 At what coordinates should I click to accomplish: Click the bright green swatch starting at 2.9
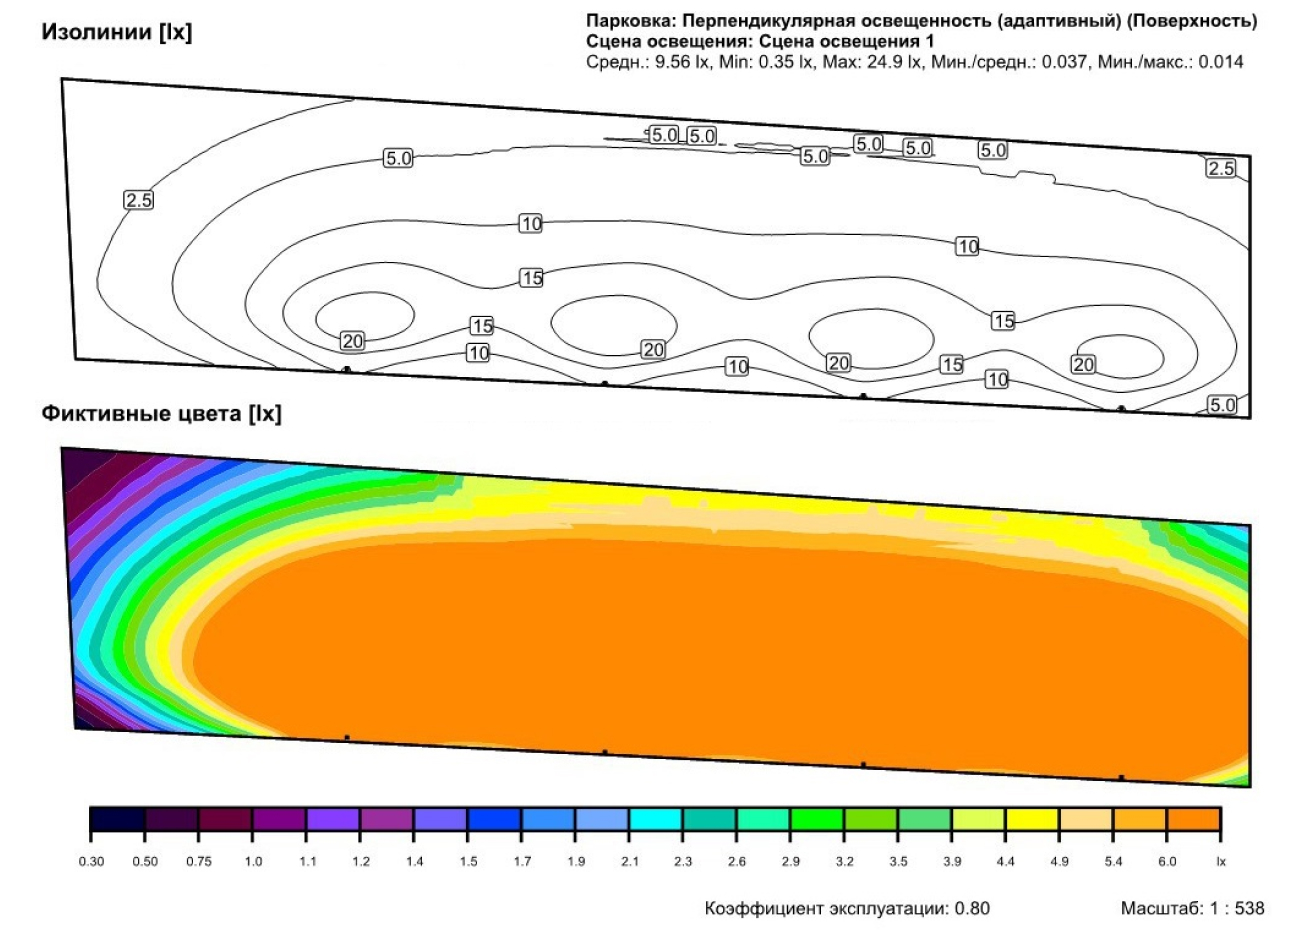pos(818,820)
